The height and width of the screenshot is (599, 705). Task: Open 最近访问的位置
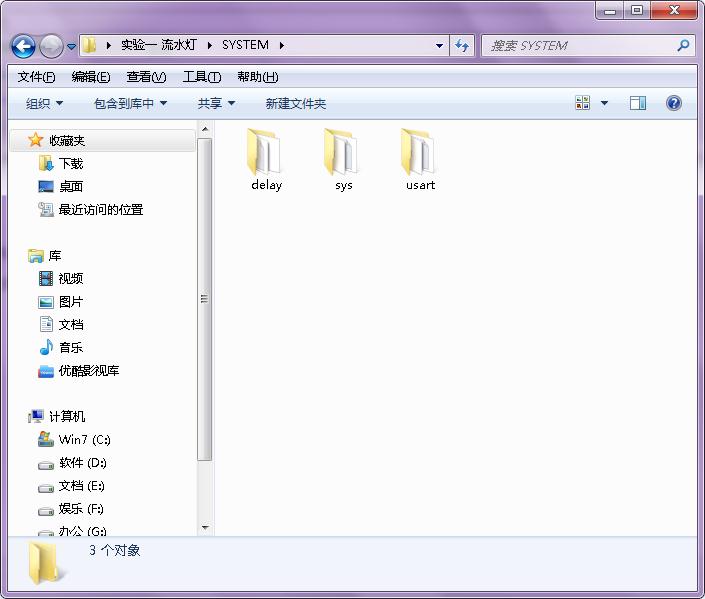[x=101, y=210]
